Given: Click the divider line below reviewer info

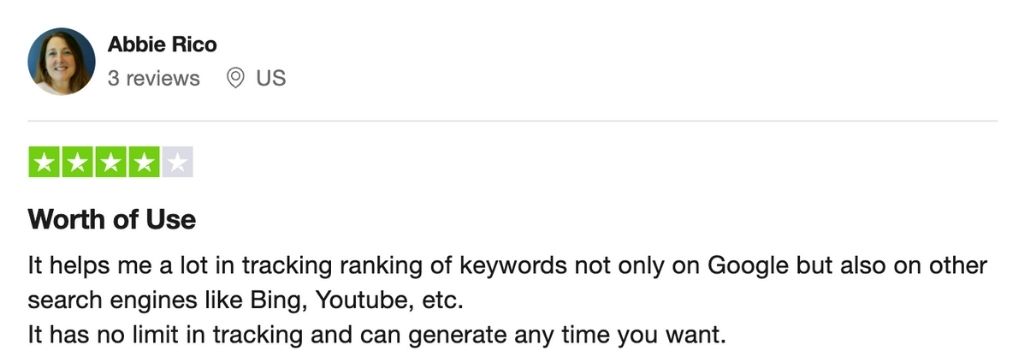Looking at the screenshot, I should click(x=513, y=121).
